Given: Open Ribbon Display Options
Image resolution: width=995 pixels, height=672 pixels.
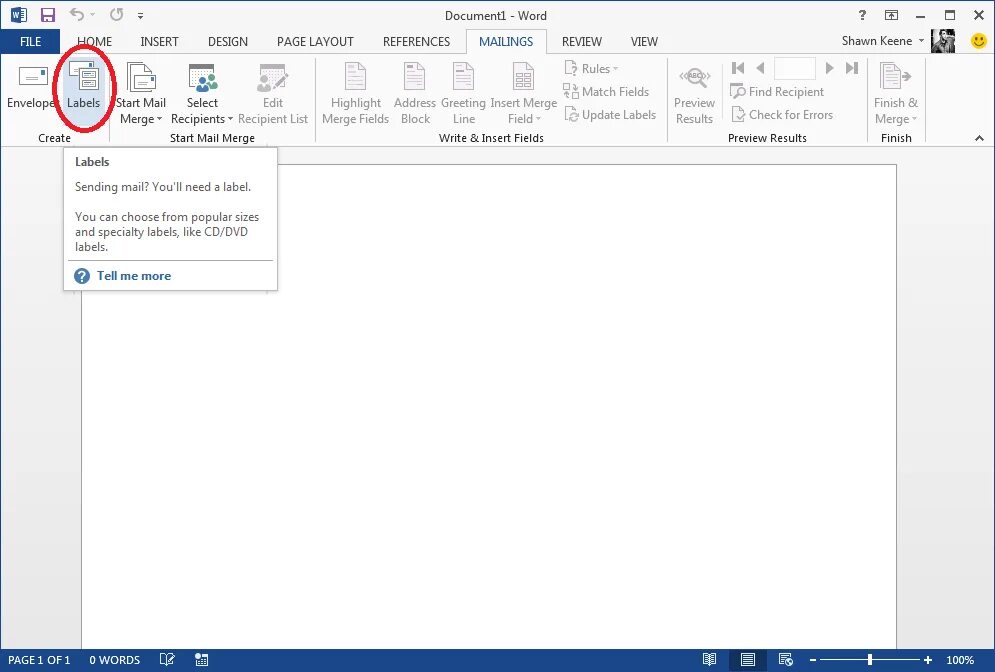Looking at the screenshot, I should click(x=892, y=15).
